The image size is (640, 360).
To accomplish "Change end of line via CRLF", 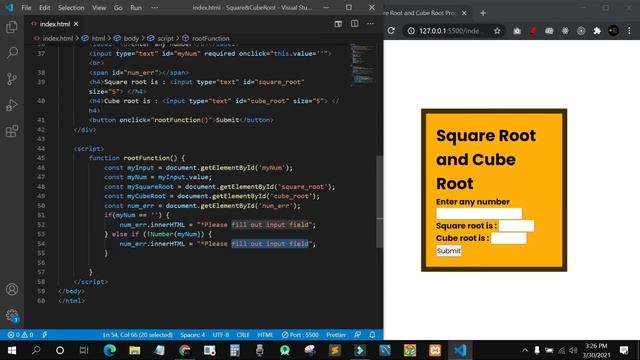I will (x=243, y=335).
